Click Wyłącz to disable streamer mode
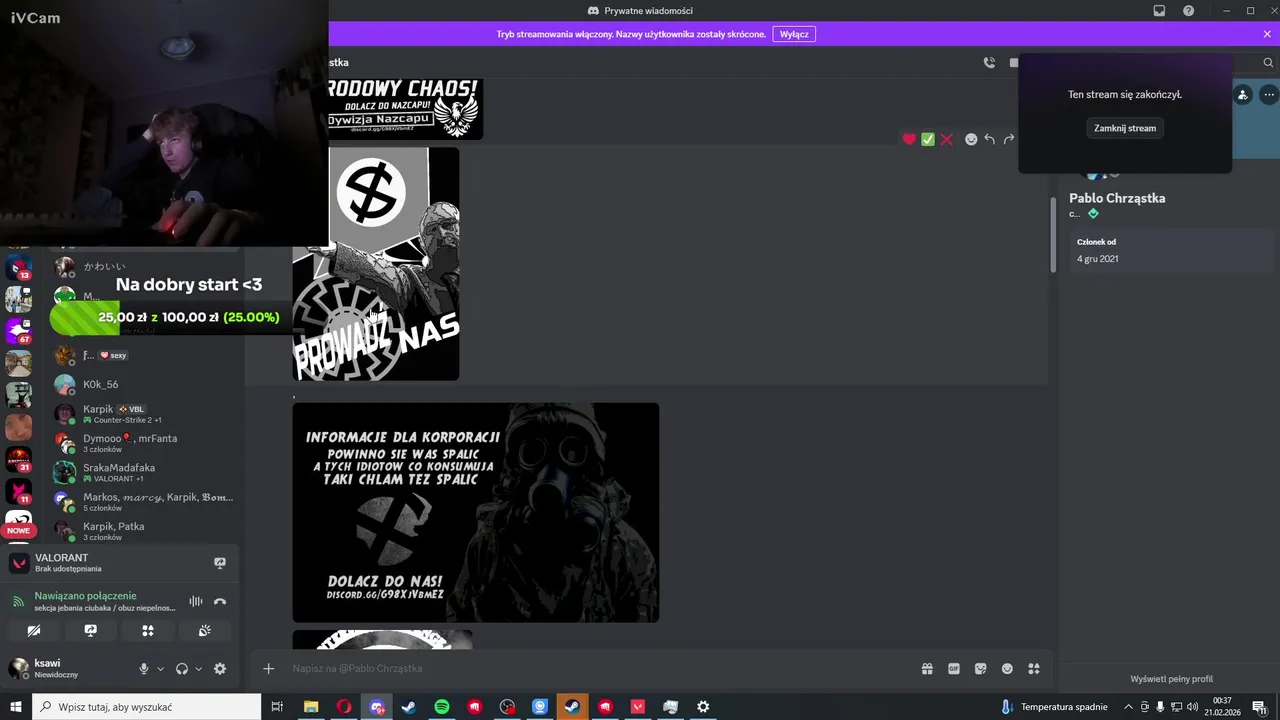 794,34
